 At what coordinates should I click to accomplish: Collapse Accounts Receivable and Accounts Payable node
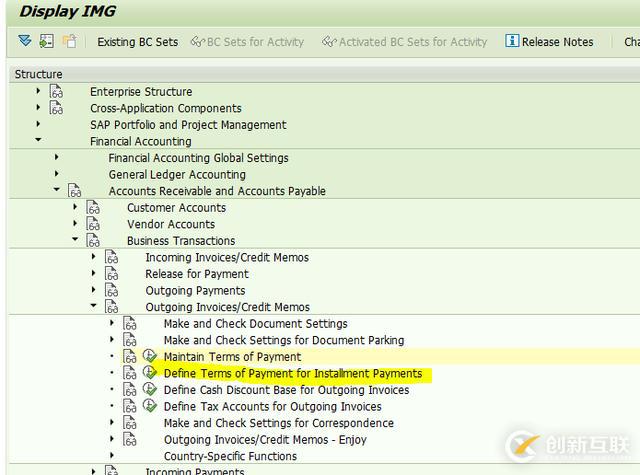click(x=56, y=189)
